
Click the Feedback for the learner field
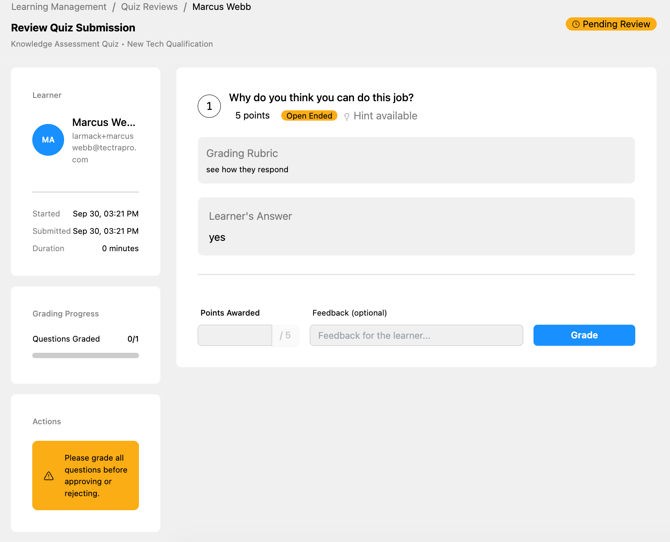[416, 335]
